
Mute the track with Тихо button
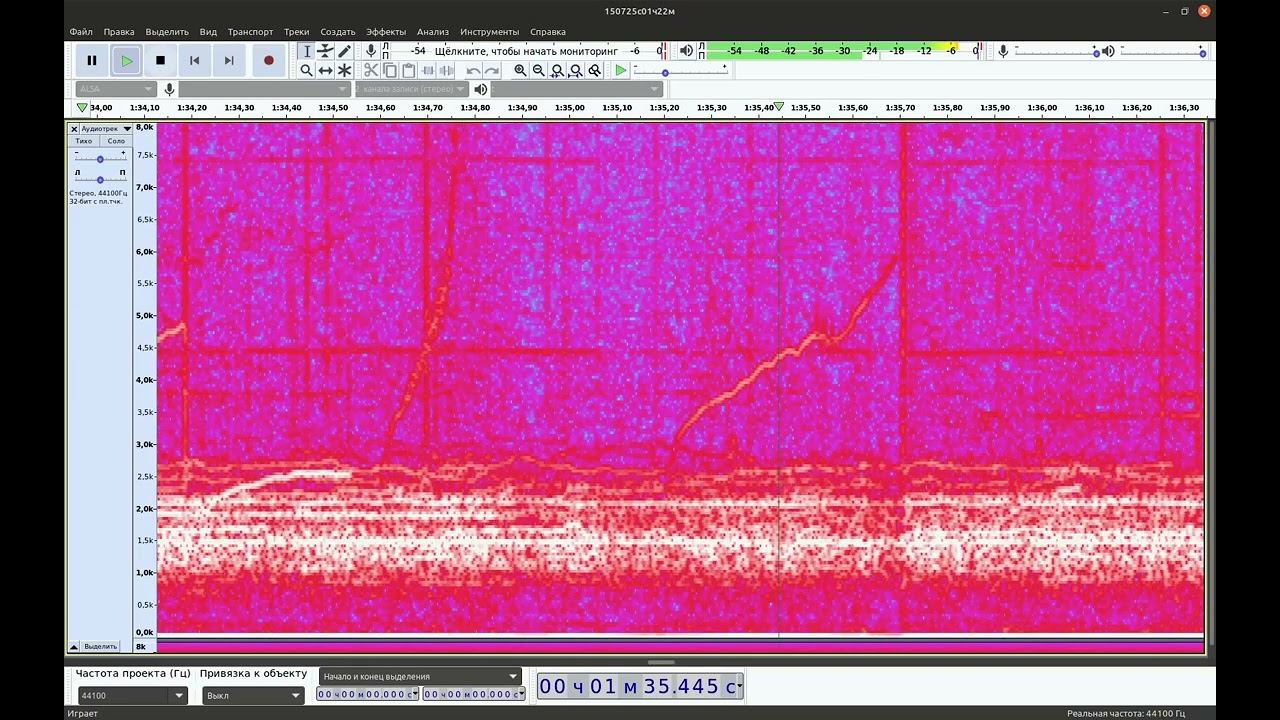[84, 141]
